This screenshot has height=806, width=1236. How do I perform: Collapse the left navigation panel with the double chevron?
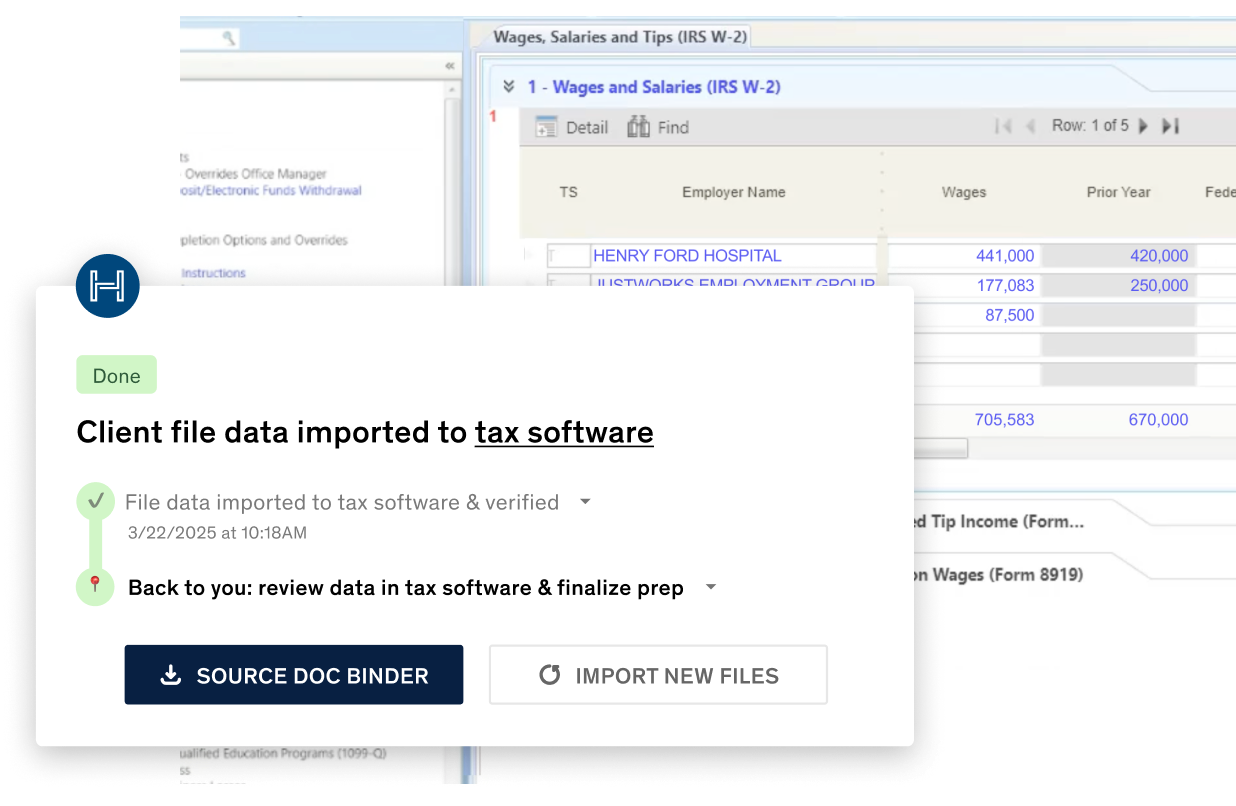click(450, 66)
